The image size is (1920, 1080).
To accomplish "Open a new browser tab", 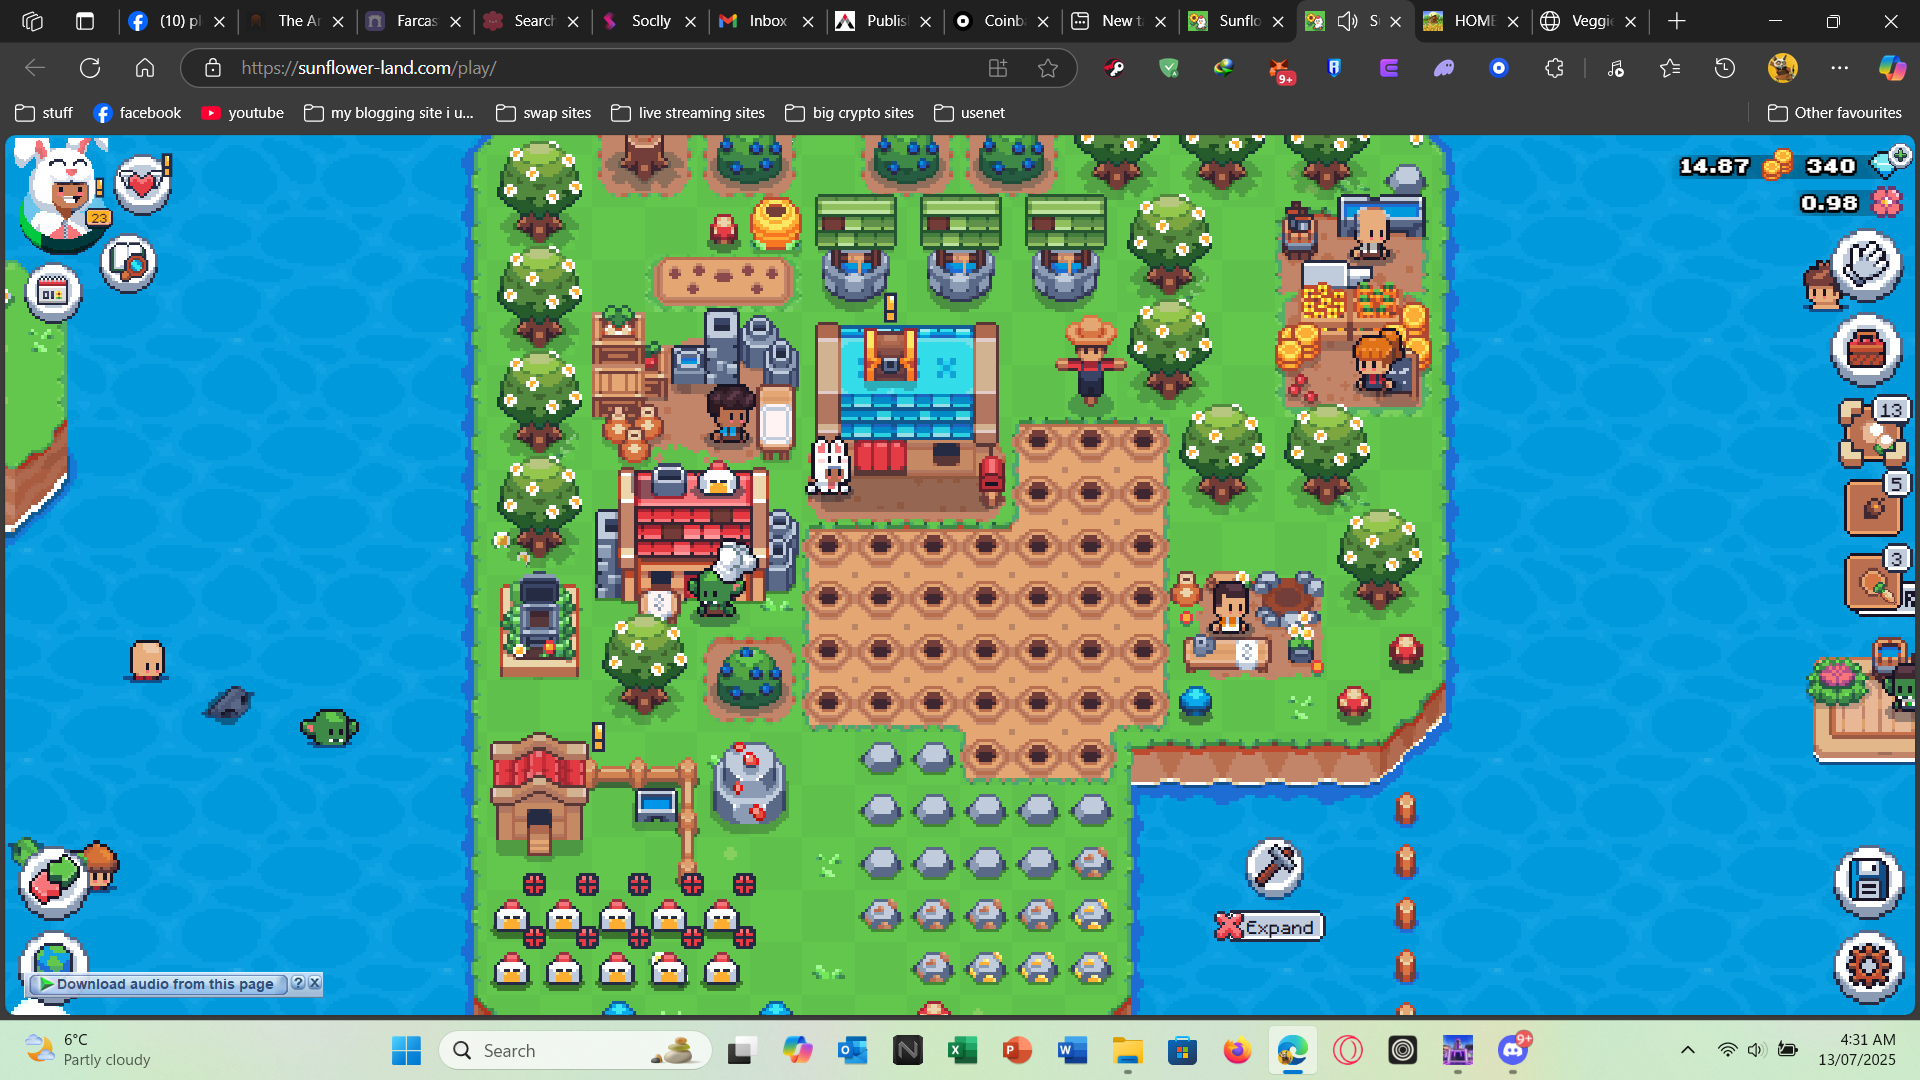I will [x=1677, y=21].
